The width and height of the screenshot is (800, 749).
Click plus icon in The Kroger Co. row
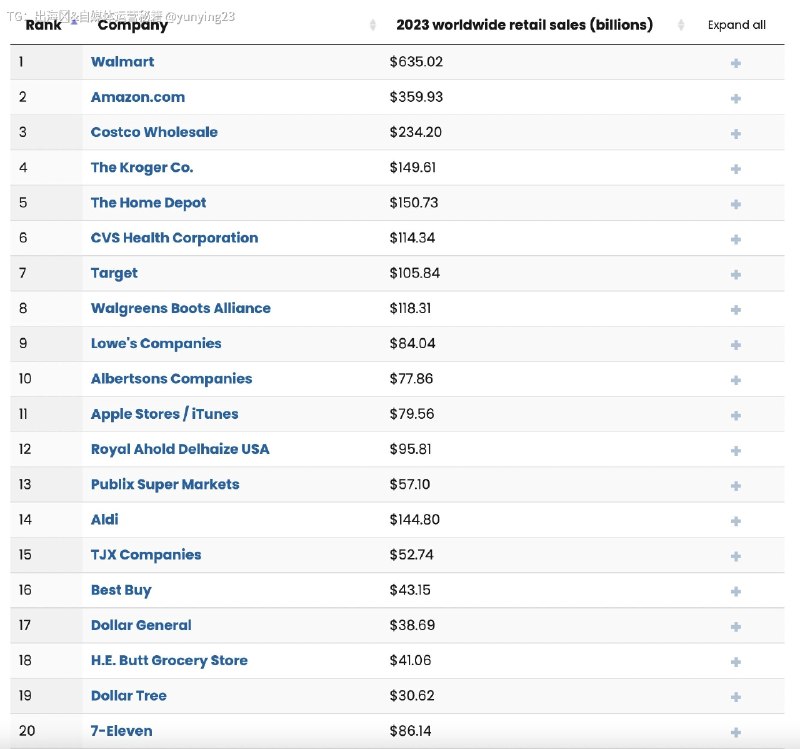(735, 169)
